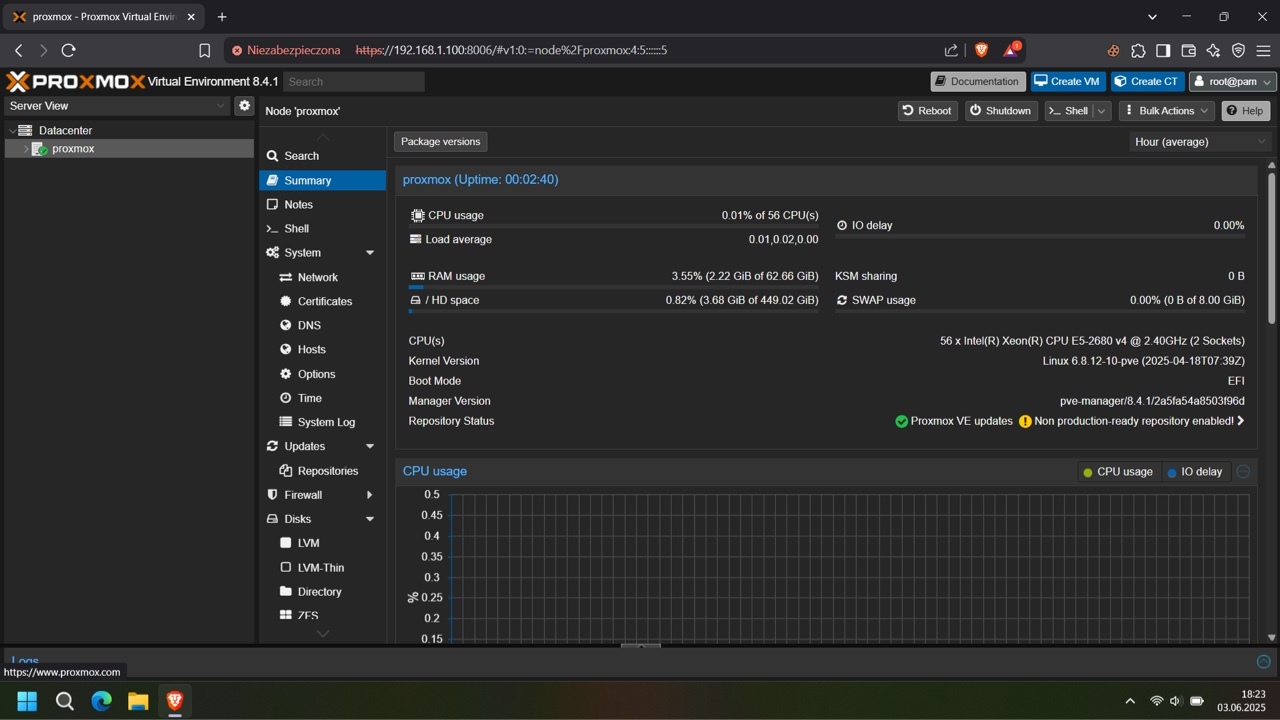Click the Proxmox search input field
Viewport: 1280px width, 720px height.
coord(354,82)
